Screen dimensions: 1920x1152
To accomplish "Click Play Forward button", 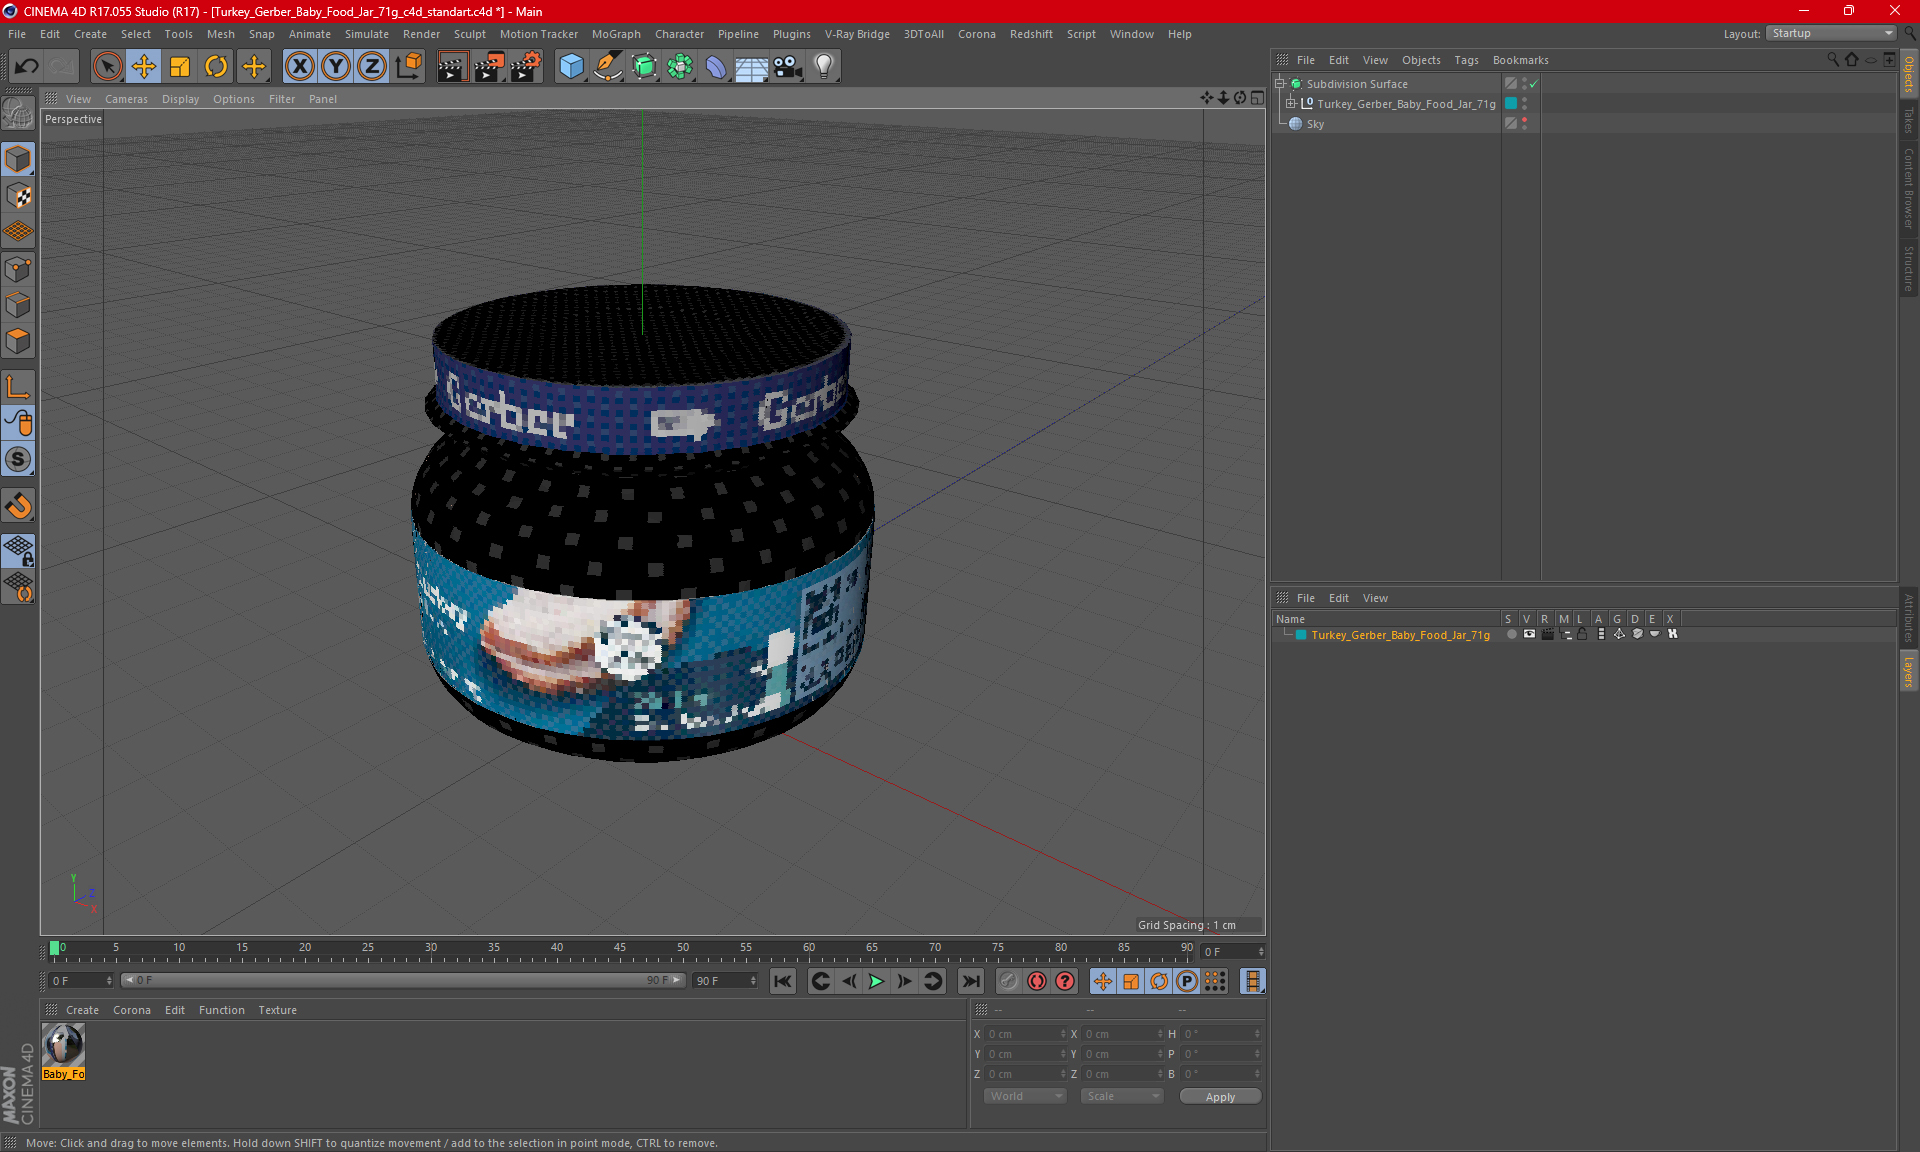I will 876,981.
